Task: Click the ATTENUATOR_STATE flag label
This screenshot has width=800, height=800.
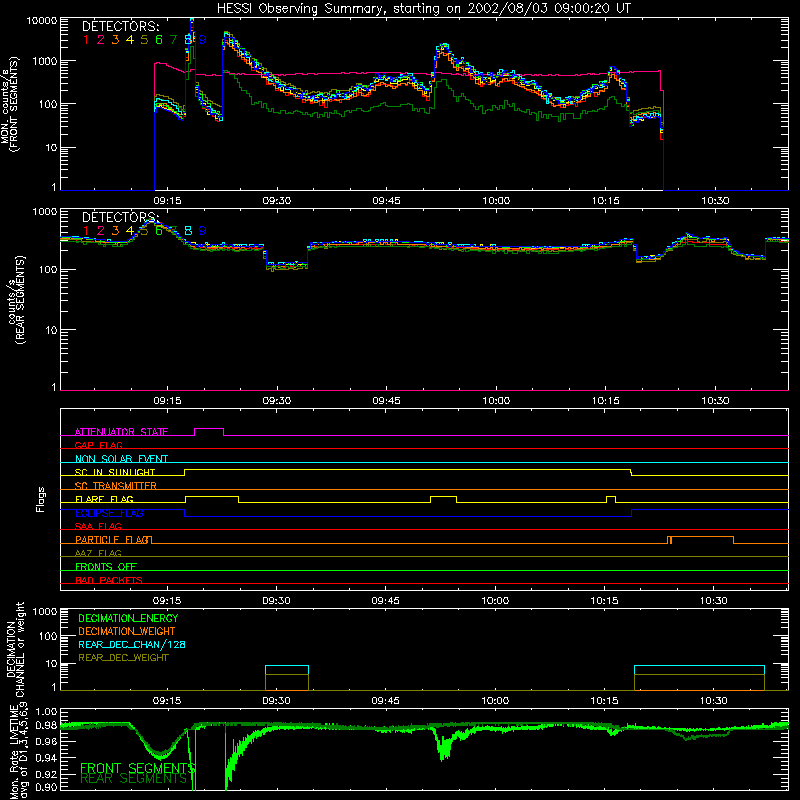Action: point(121,432)
